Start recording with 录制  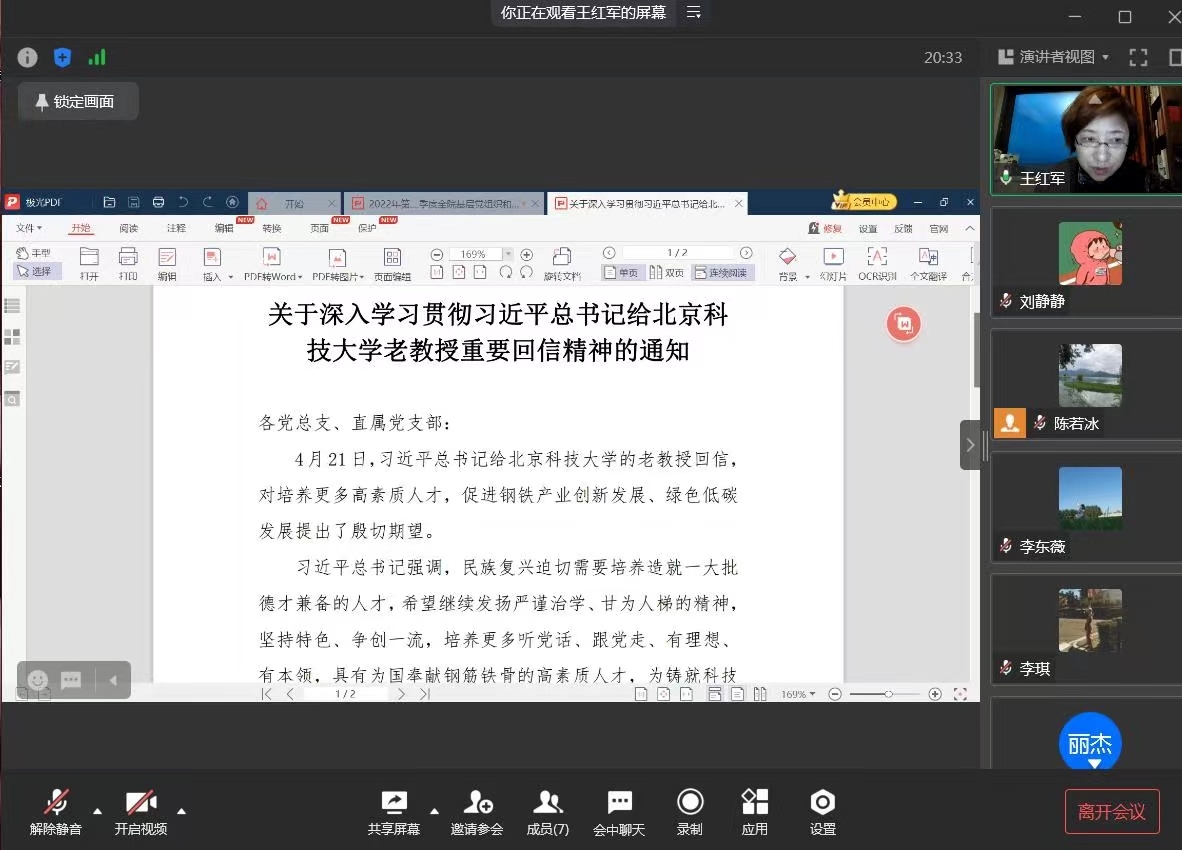[689, 812]
